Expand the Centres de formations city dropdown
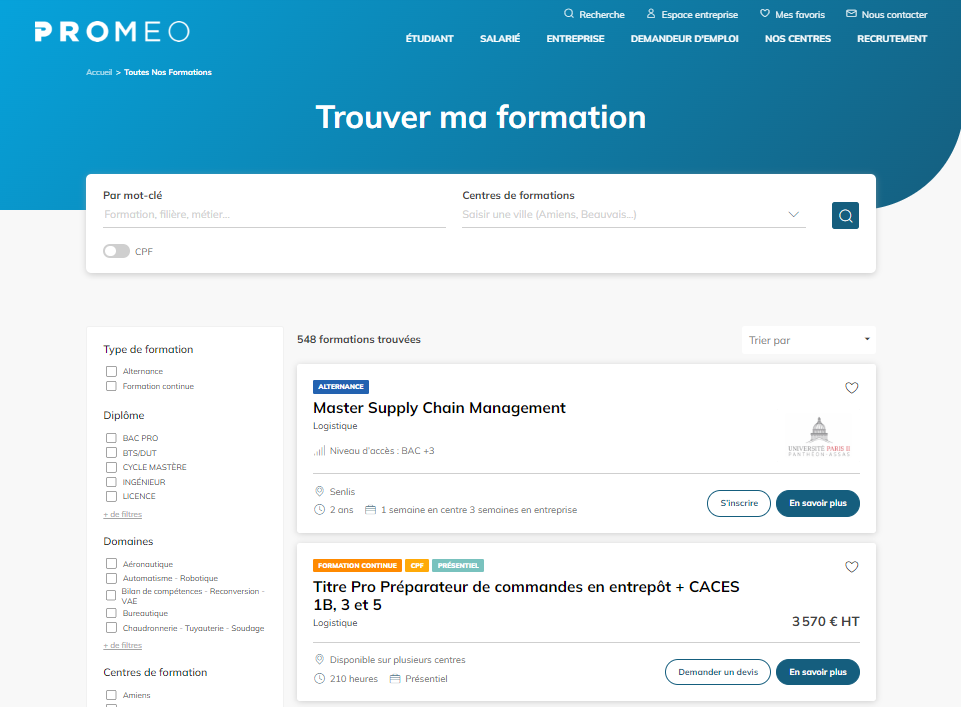The height and width of the screenshot is (707, 961). (x=793, y=213)
